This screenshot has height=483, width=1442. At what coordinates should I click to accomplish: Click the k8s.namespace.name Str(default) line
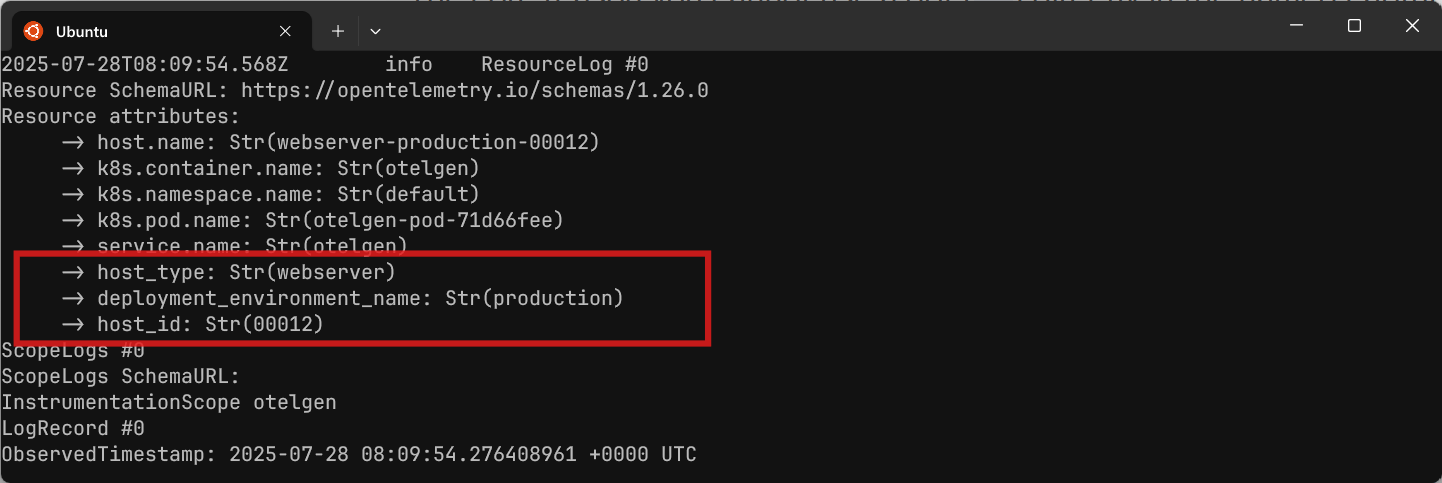click(270, 194)
